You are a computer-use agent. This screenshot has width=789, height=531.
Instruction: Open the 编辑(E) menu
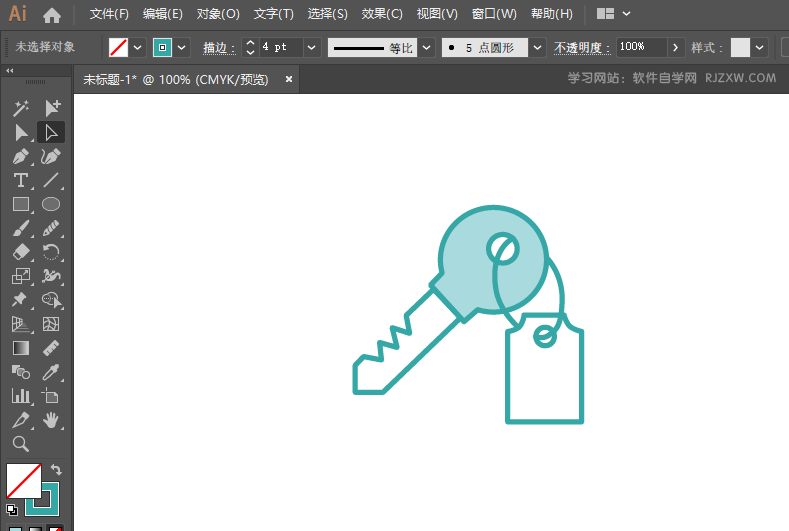point(163,14)
